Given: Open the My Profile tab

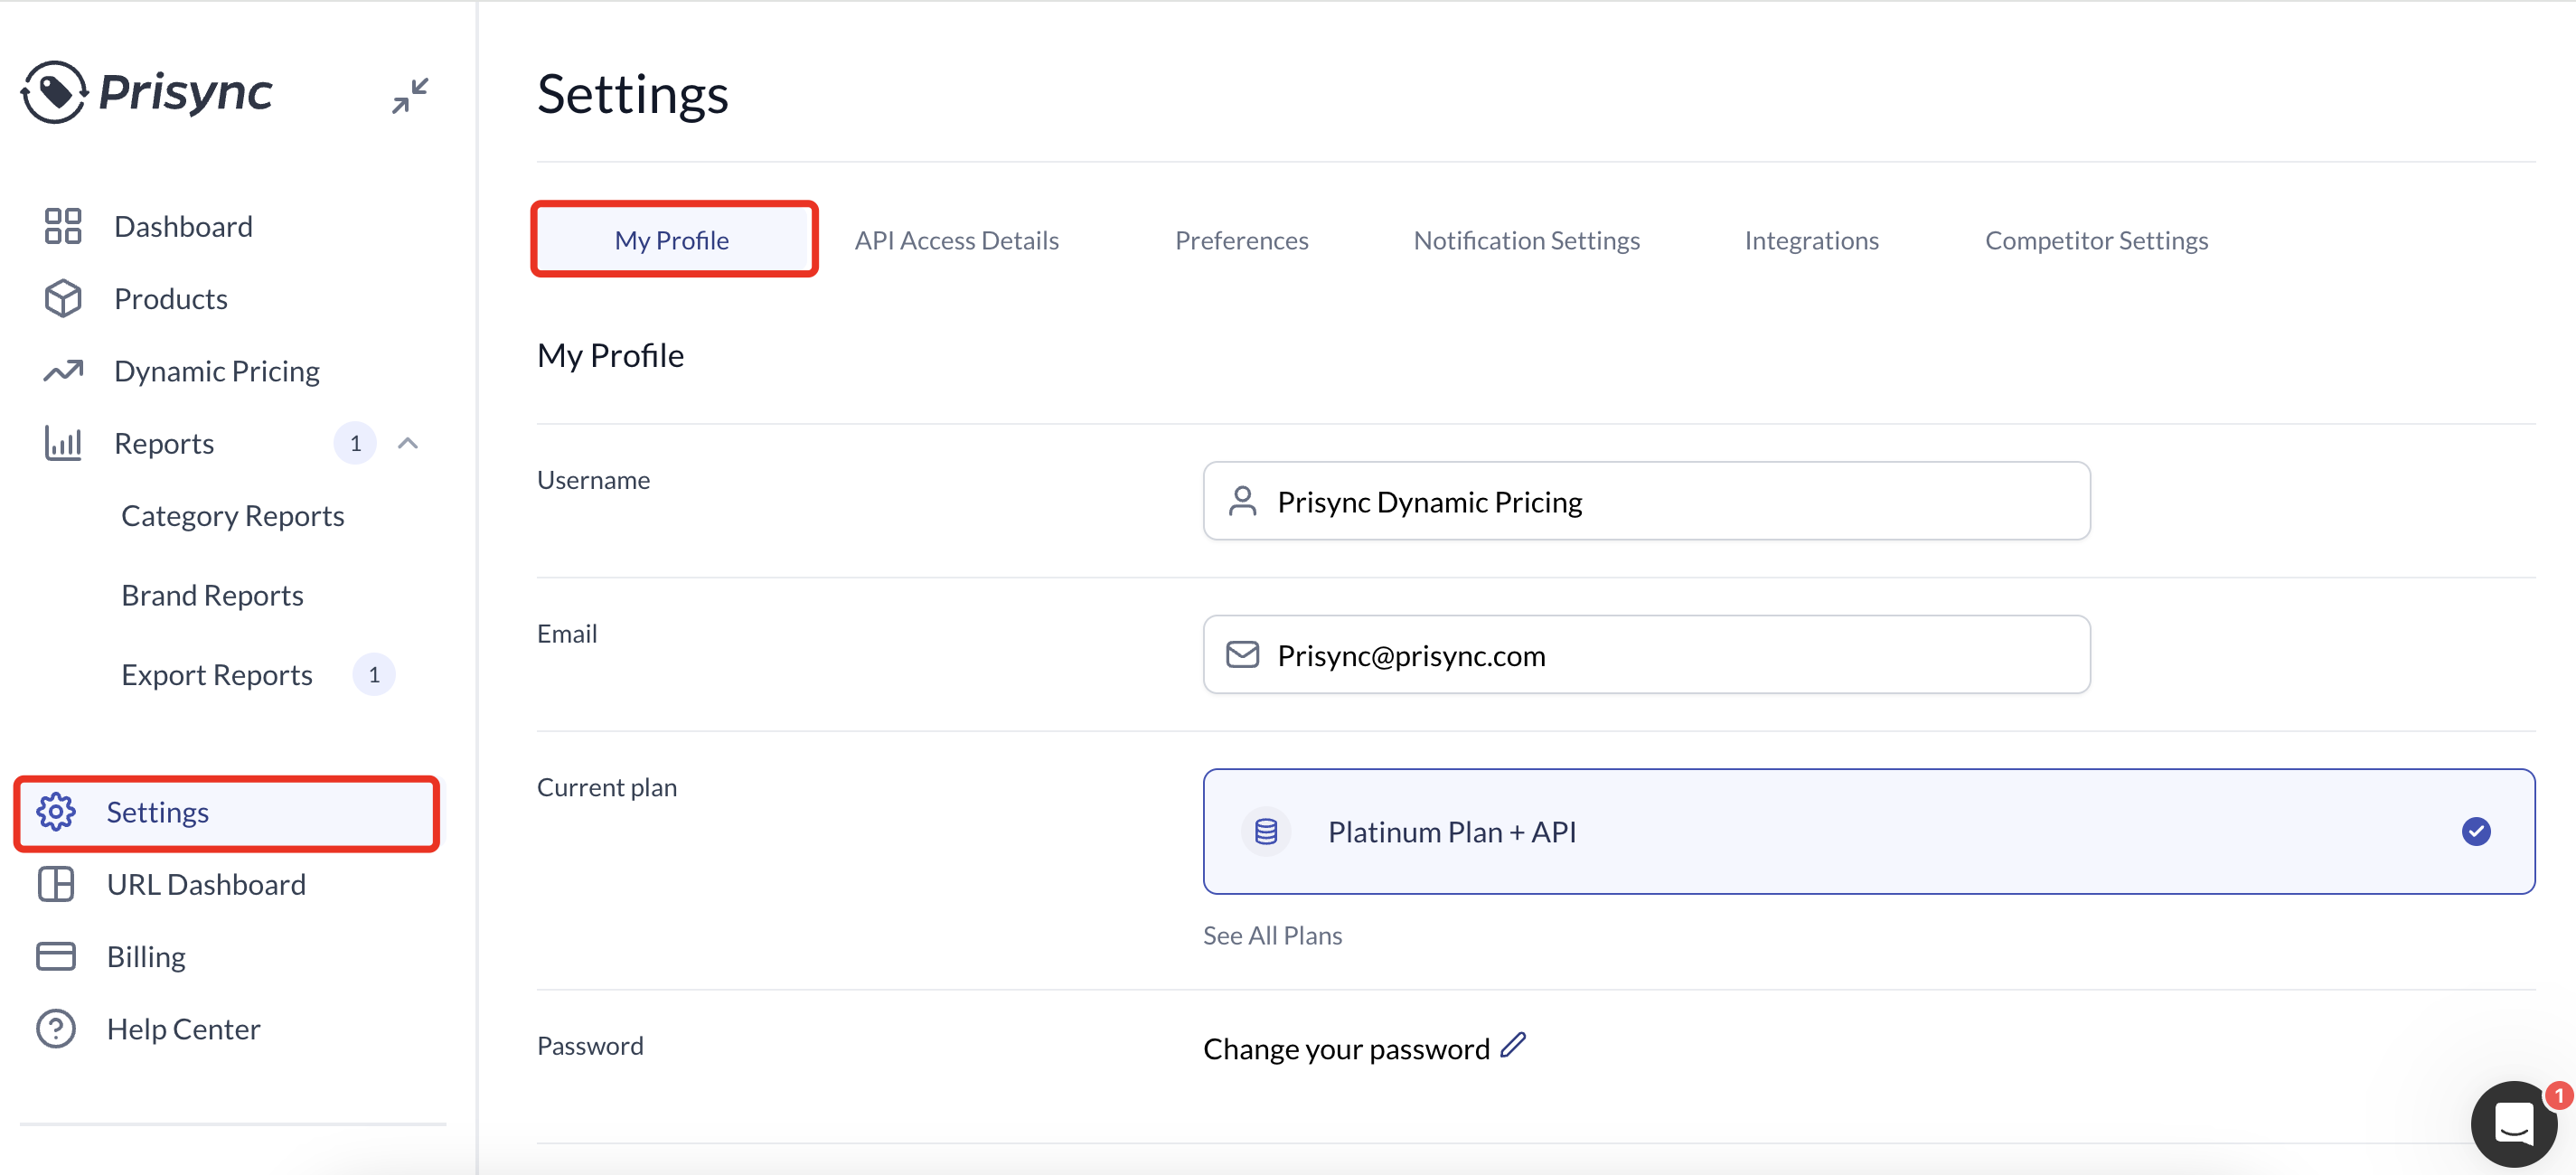Looking at the screenshot, I should point(672,240).
